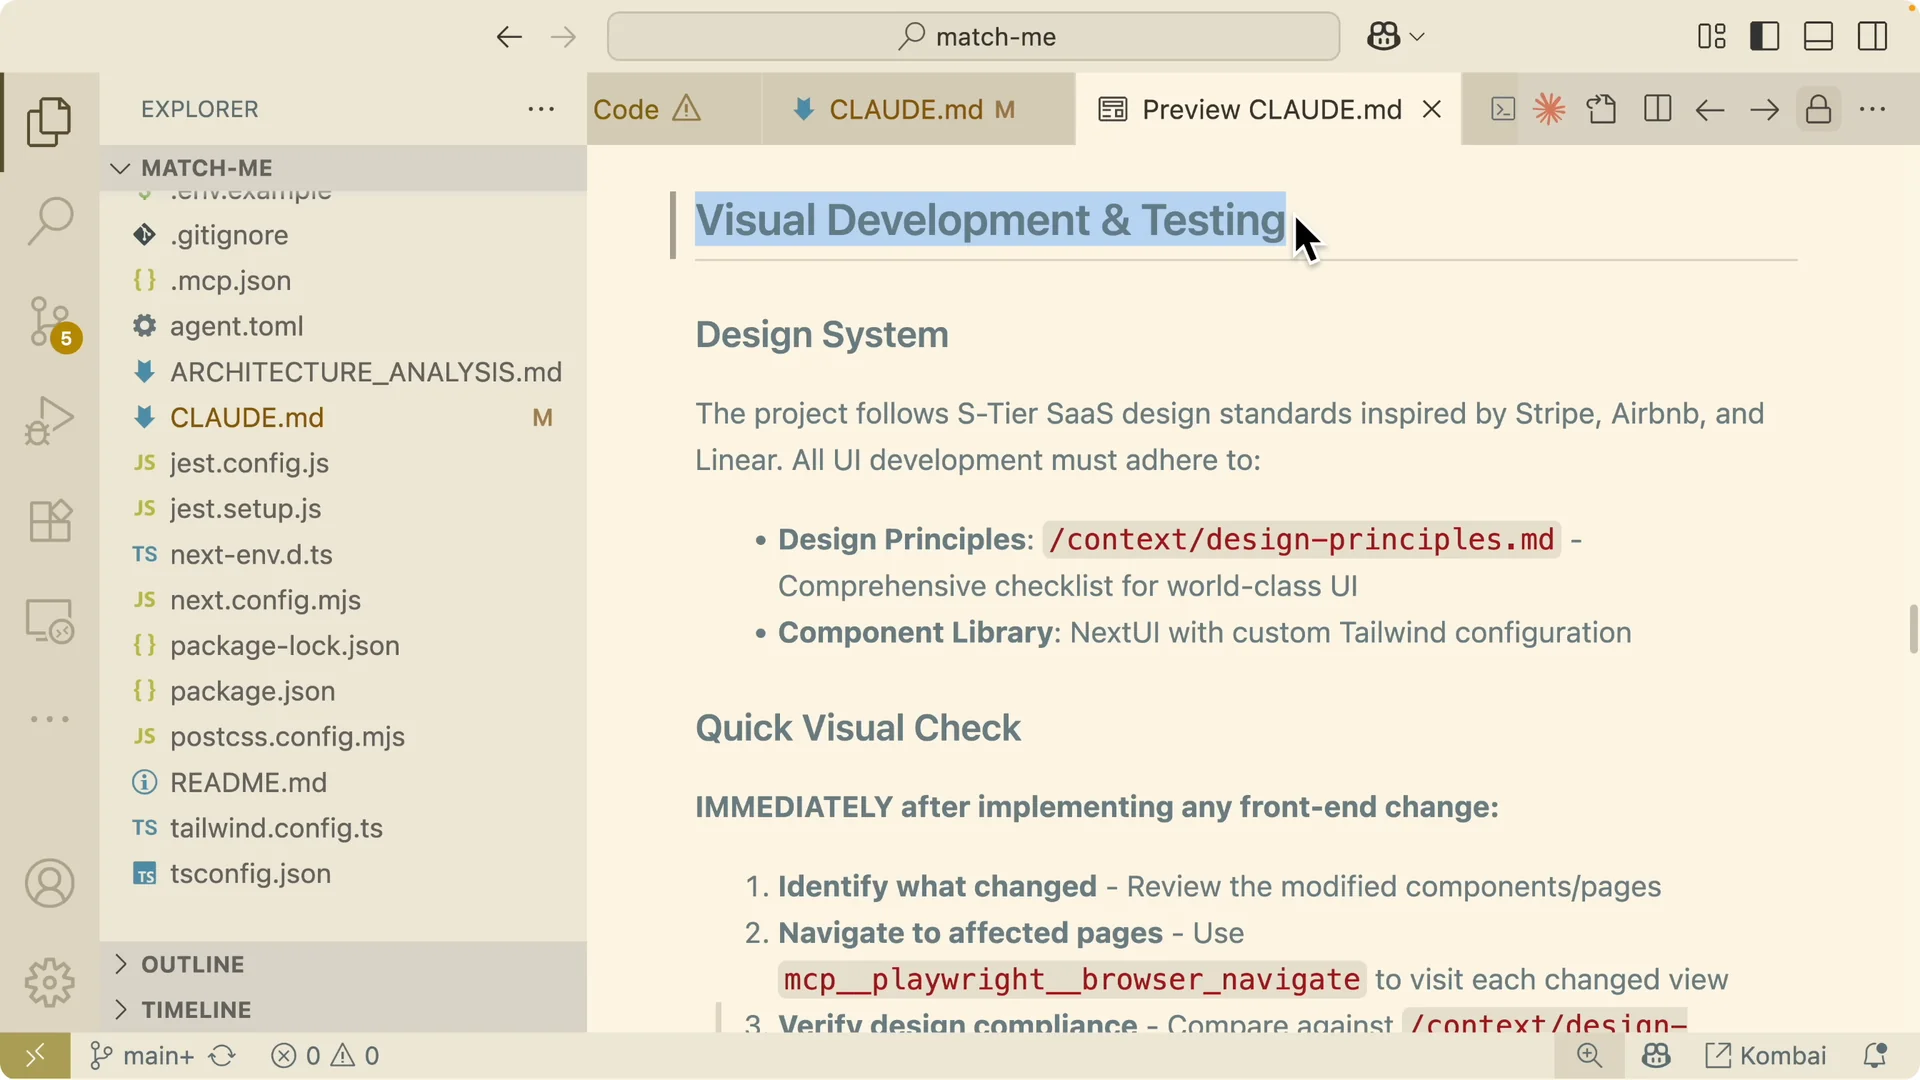Toggle the primary side bar
This screenshot has height=1080, width=1920.
(1765, 37)
